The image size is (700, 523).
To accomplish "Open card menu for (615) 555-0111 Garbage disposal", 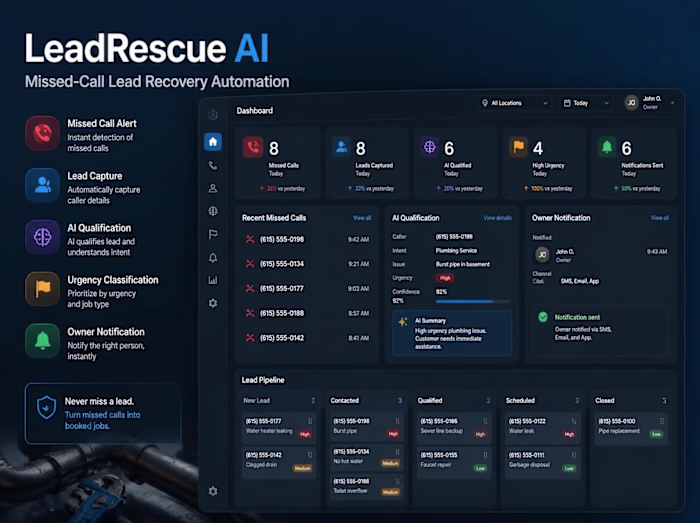I will click(574, 455).
